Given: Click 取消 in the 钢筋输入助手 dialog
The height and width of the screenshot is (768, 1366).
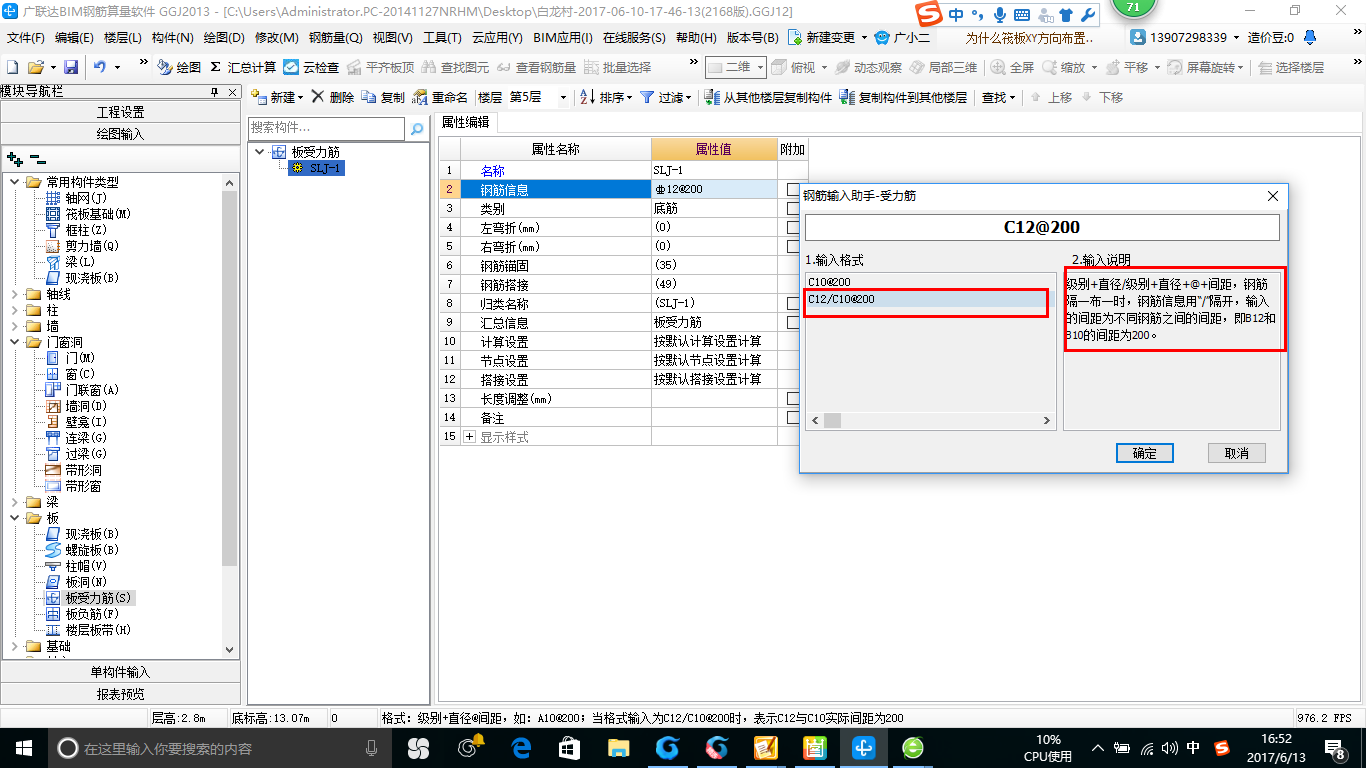Looking at the screenshot, I should pyautogui.click(x=1236, y=453).
